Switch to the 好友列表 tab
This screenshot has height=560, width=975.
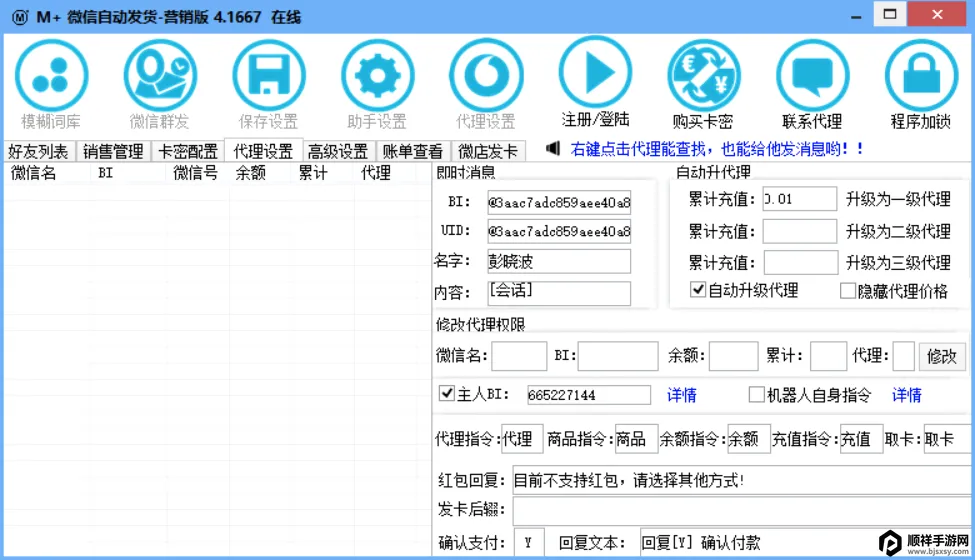(39, 151)
